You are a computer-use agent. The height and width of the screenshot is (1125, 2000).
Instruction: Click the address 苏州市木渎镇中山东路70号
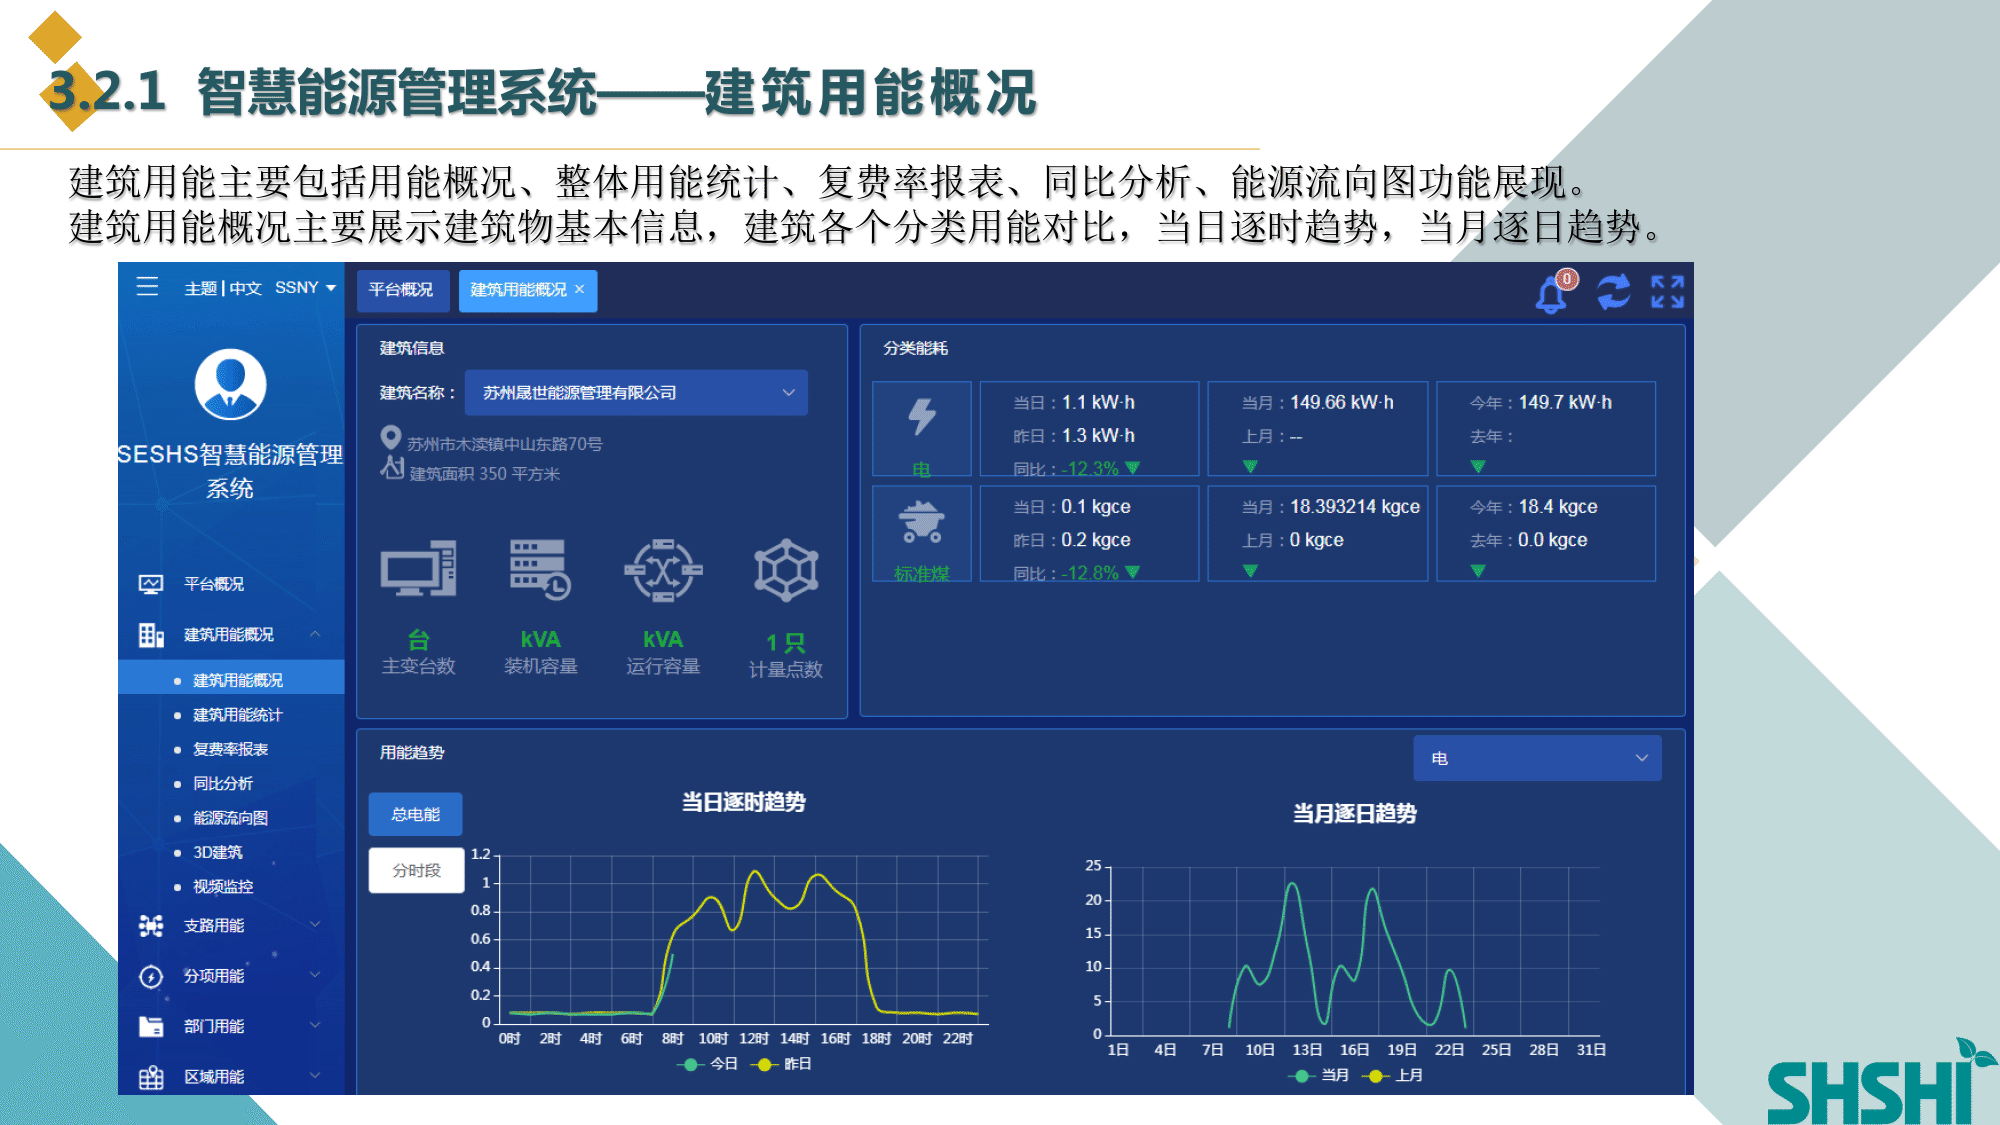pyautogui.click(x=505, y=444)
